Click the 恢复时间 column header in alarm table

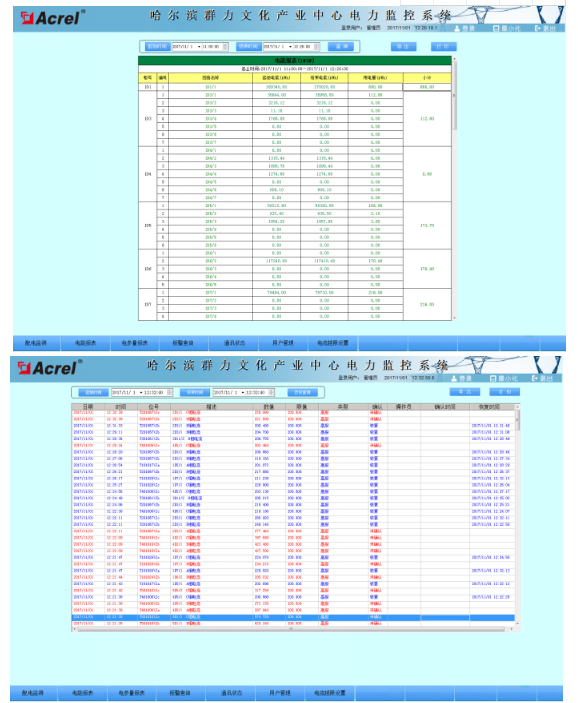click(x=492, y=407)
